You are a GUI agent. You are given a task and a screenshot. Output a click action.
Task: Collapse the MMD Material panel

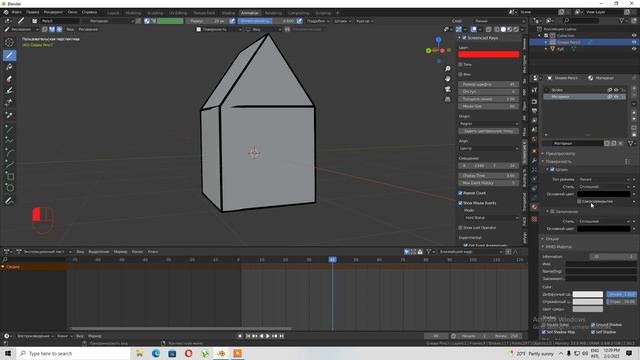558,247
